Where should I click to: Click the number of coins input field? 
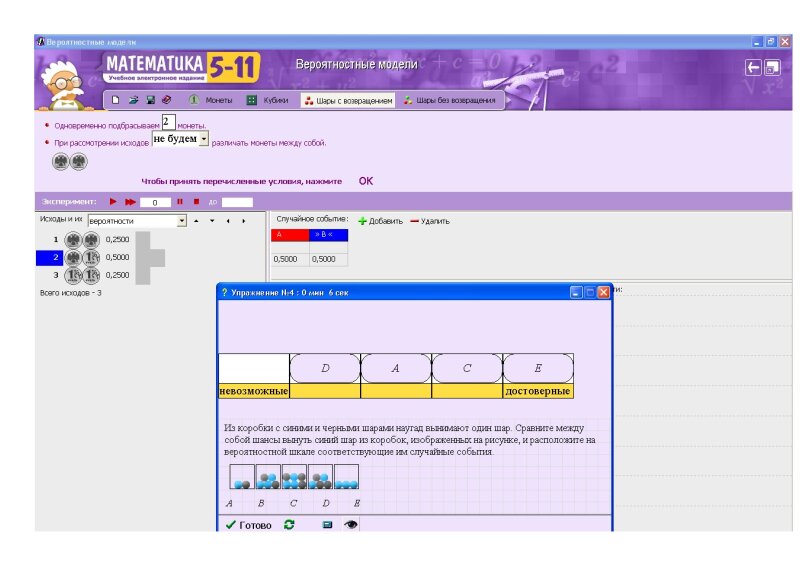[x=168, y=121]
